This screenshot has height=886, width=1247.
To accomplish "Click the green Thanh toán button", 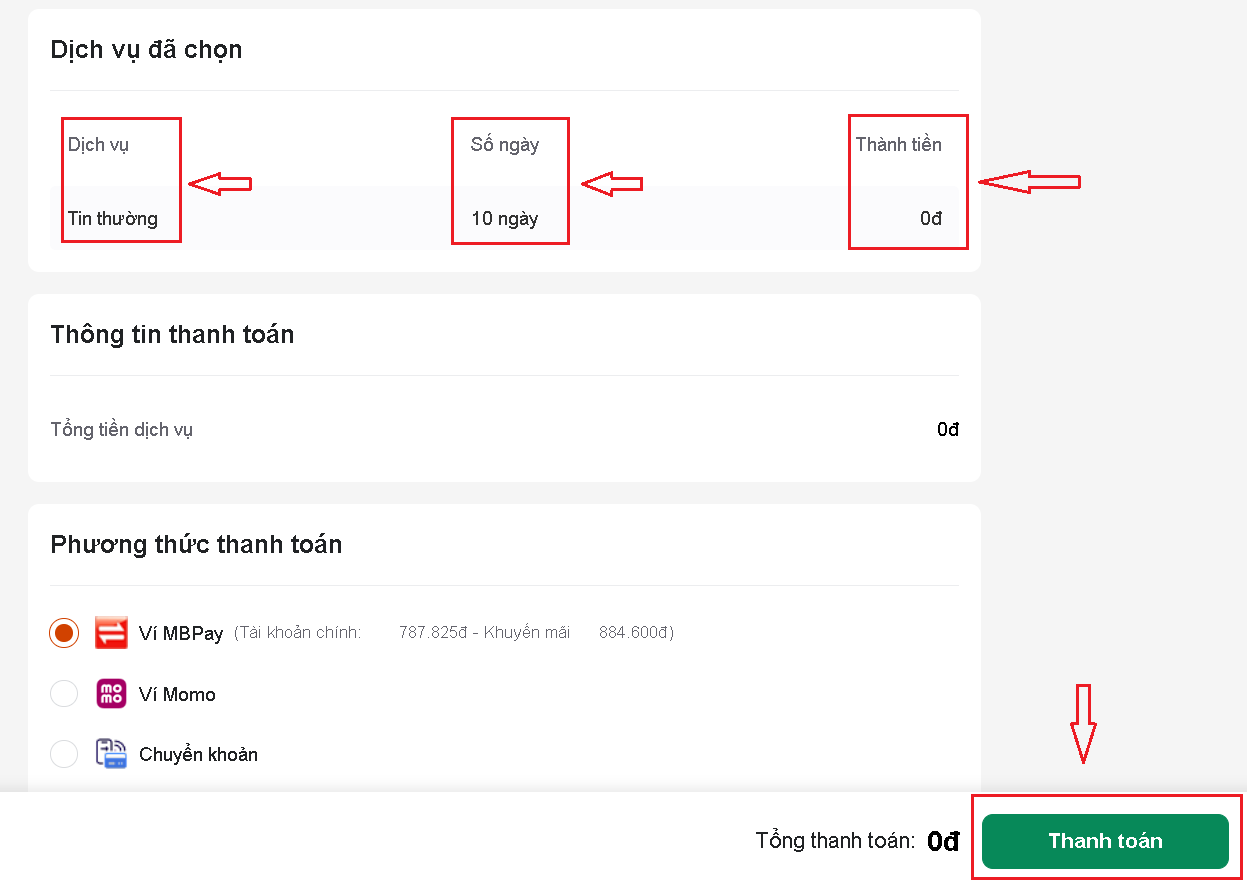I will (1105, 841).
